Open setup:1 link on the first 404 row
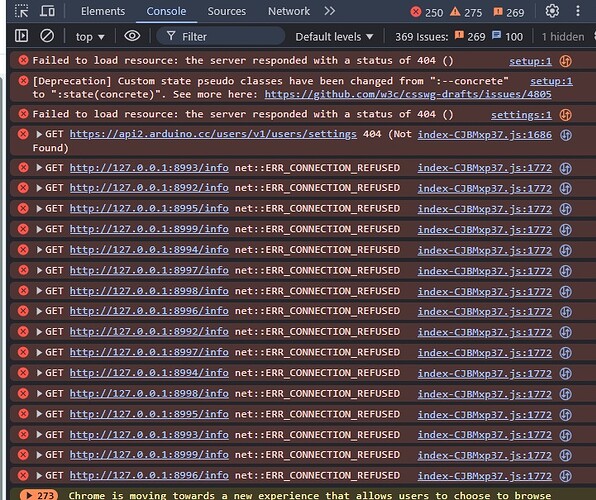The image size is (596, 500). [530, 61]
